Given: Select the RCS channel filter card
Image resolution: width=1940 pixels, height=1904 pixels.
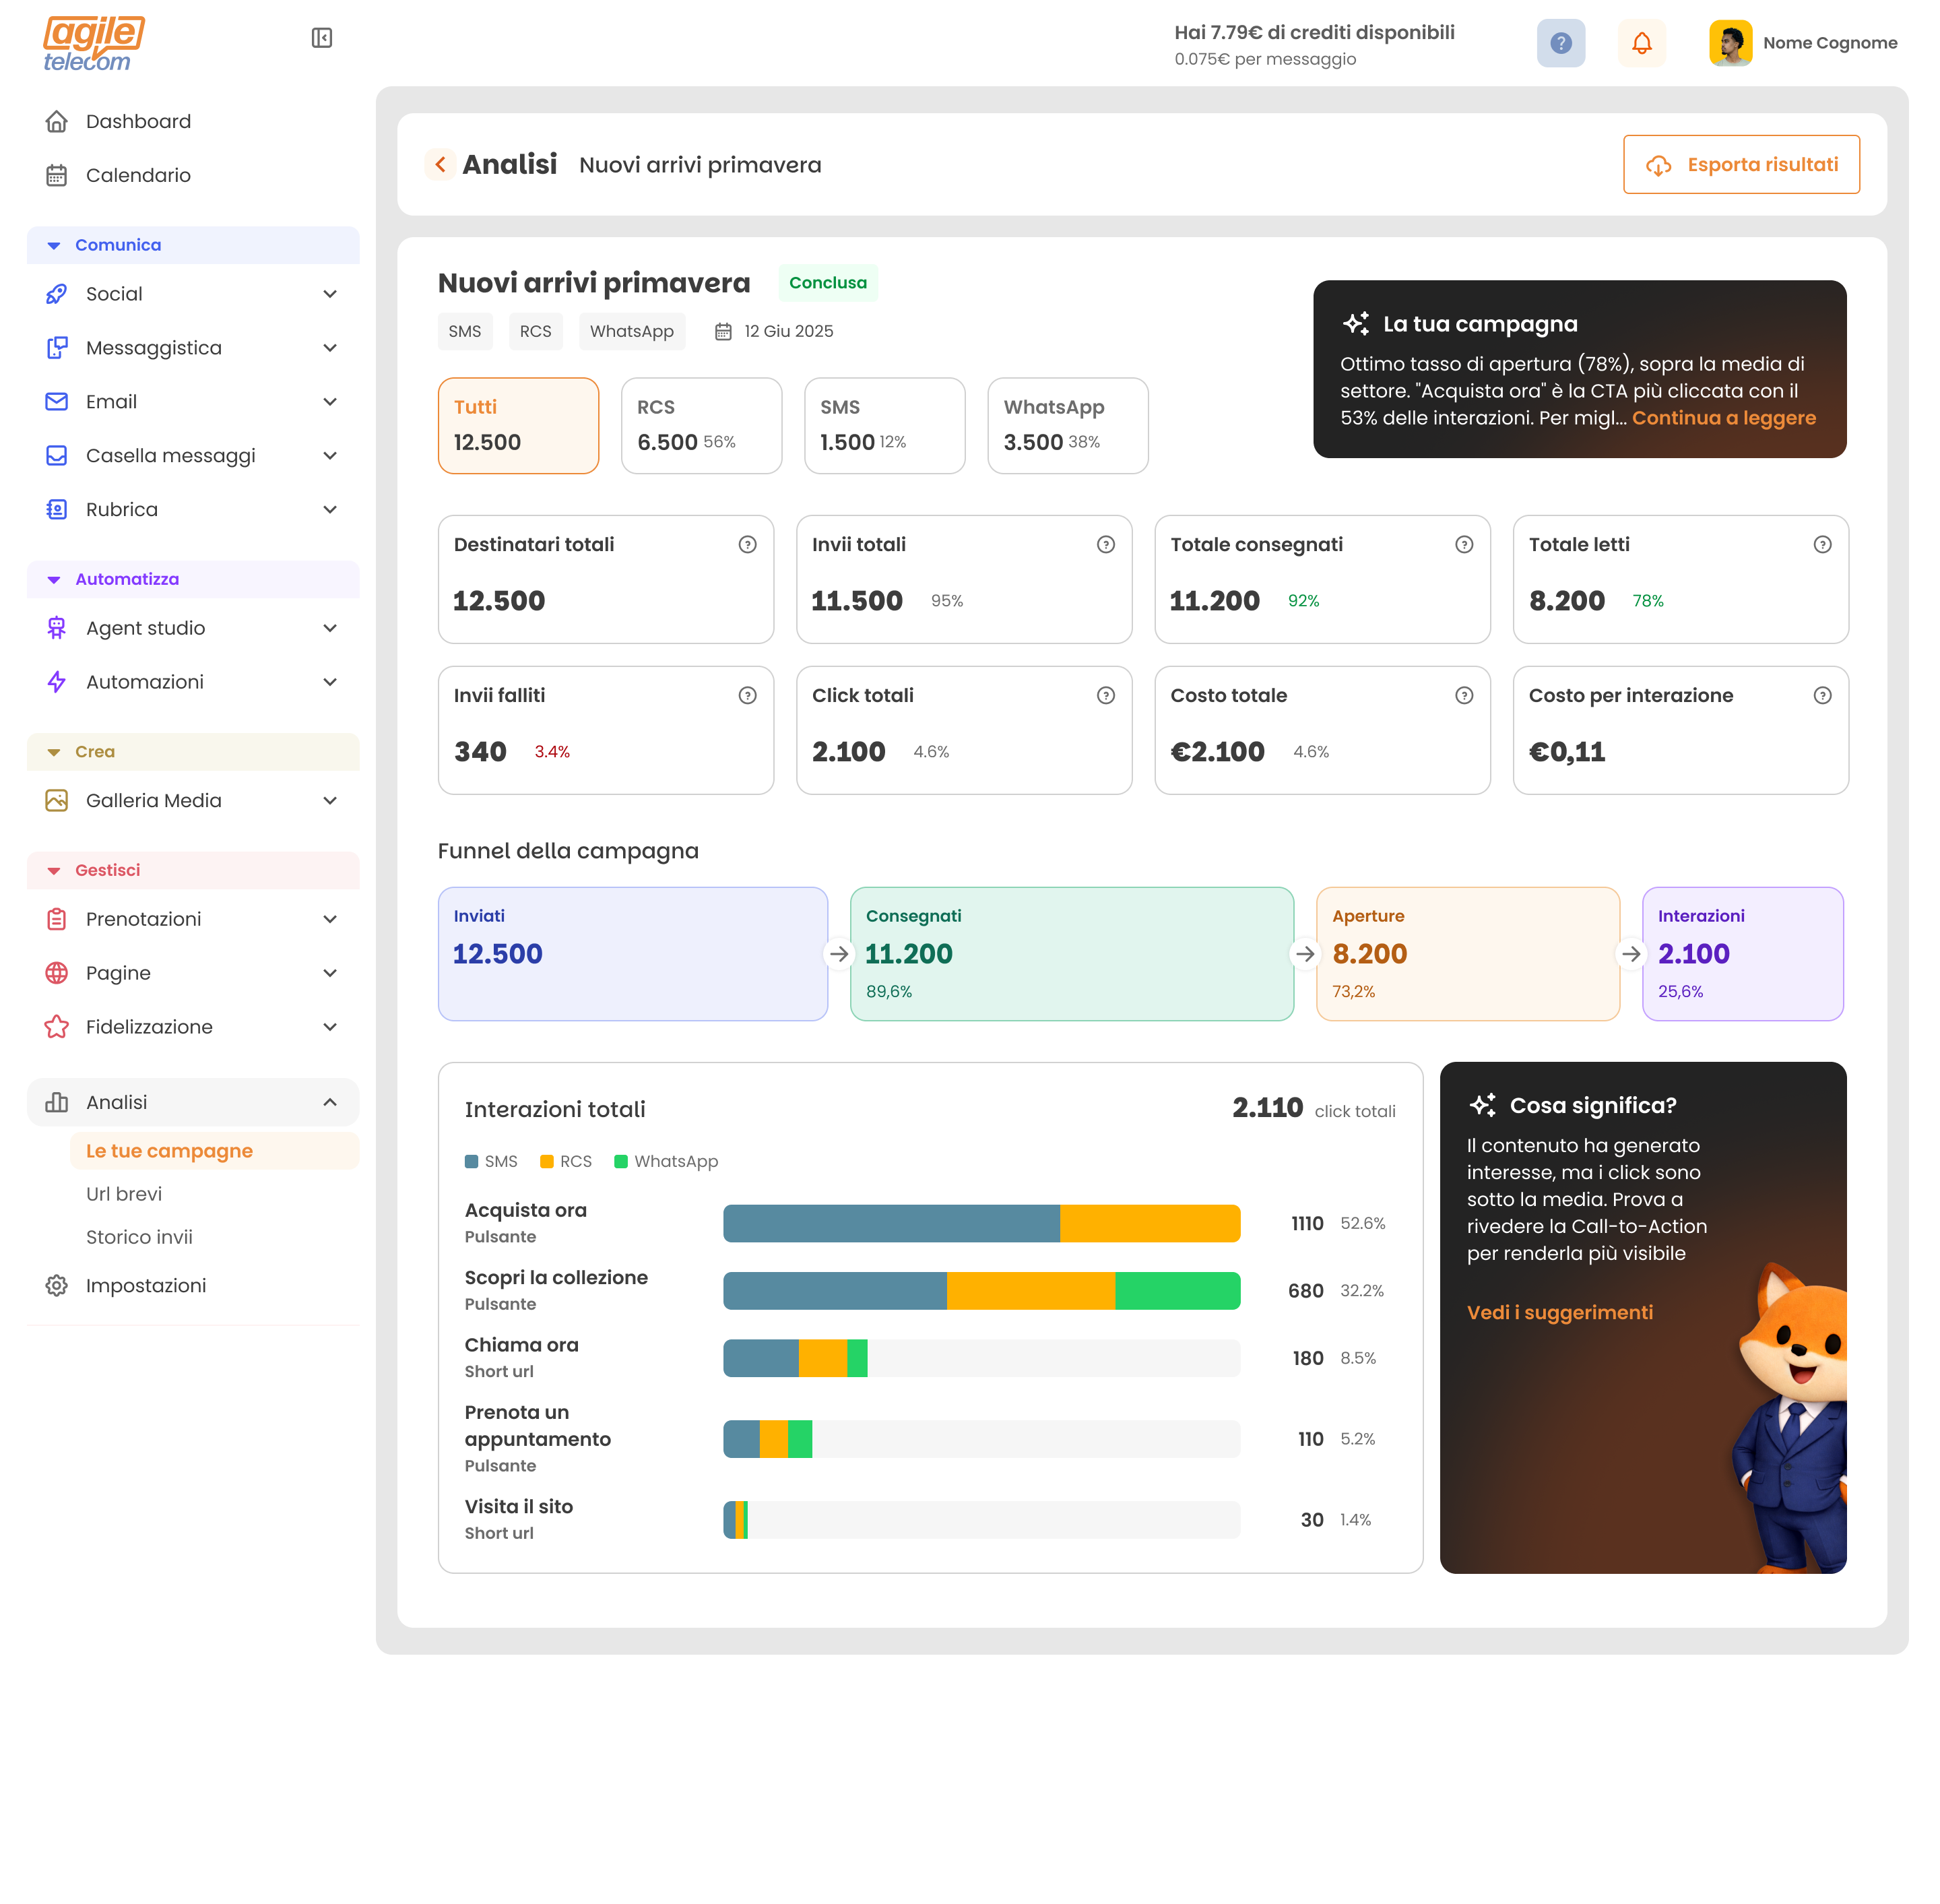Looking at the screenshot, I should 701,425.
